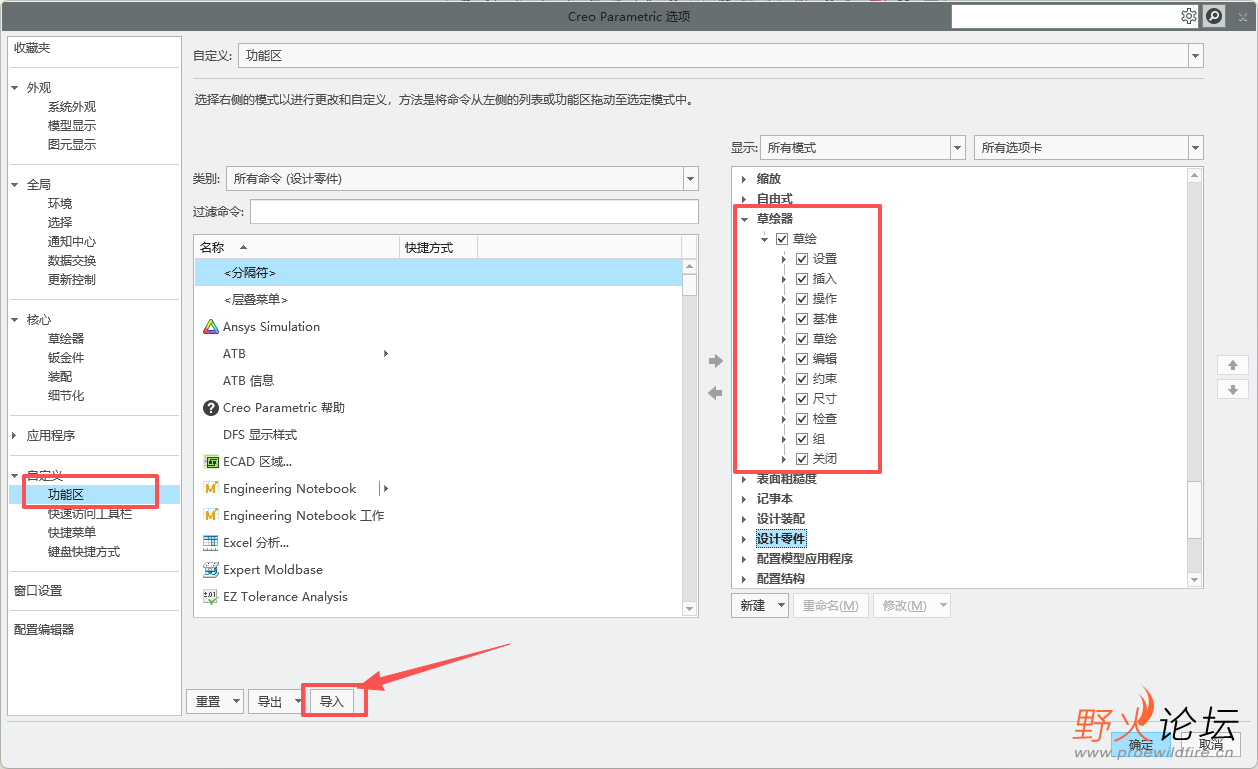1258x769 pixels.
Task: Click the ribbon tree vertical scrollbar
Action: (x=1194, y=378)
